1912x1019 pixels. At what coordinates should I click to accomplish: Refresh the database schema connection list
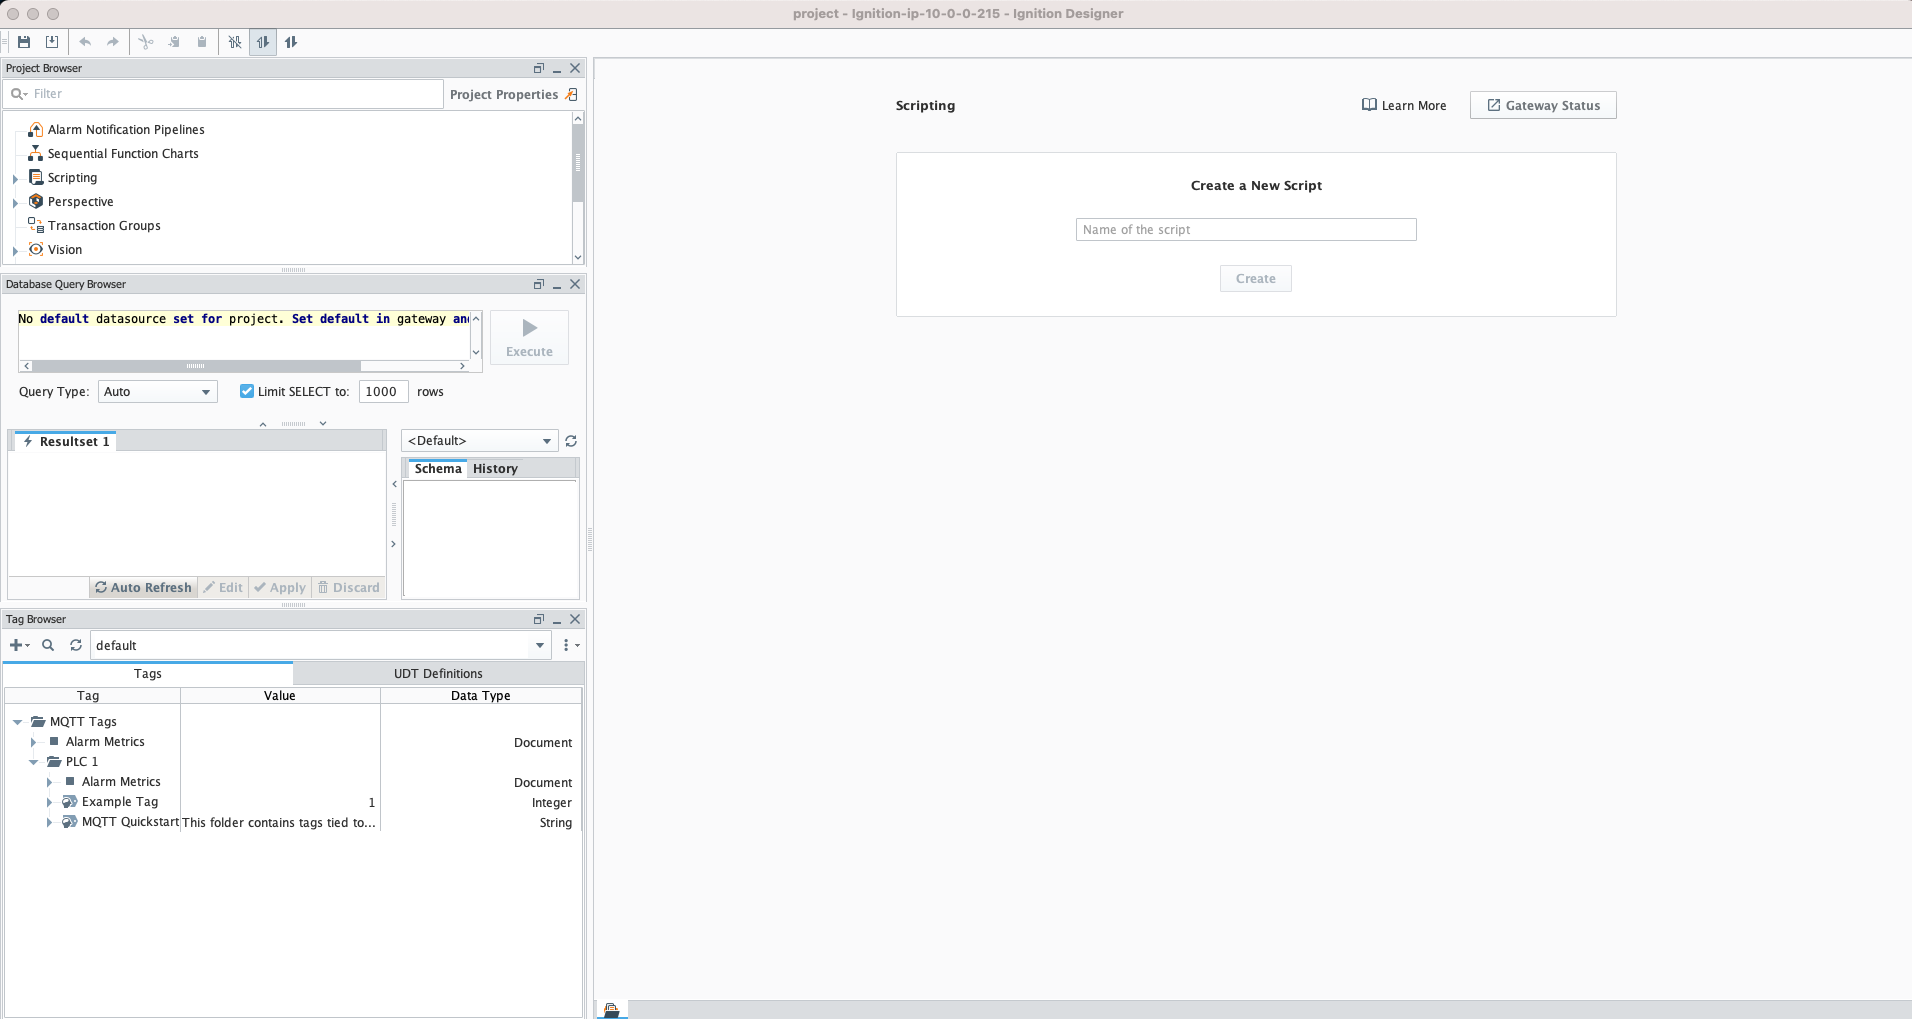571,441
